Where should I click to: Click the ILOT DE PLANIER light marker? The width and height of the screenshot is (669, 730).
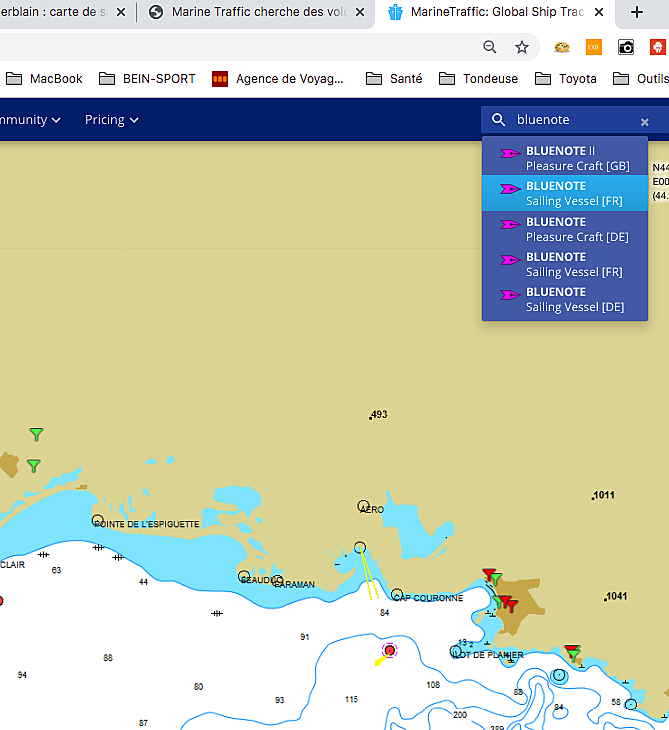[x=456, y=651]
